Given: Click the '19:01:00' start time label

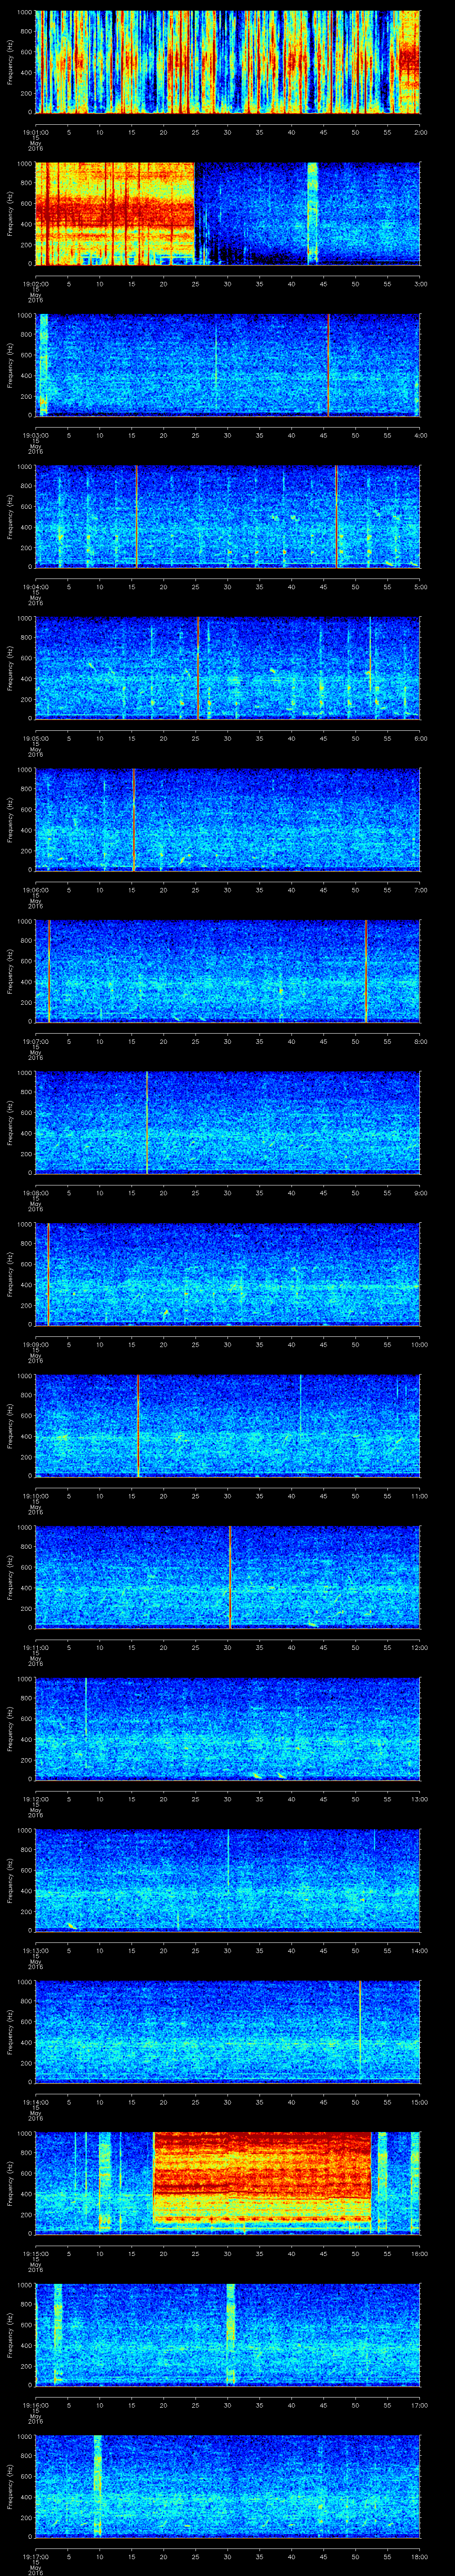Looking at the screenshot, I should (35, 132).
